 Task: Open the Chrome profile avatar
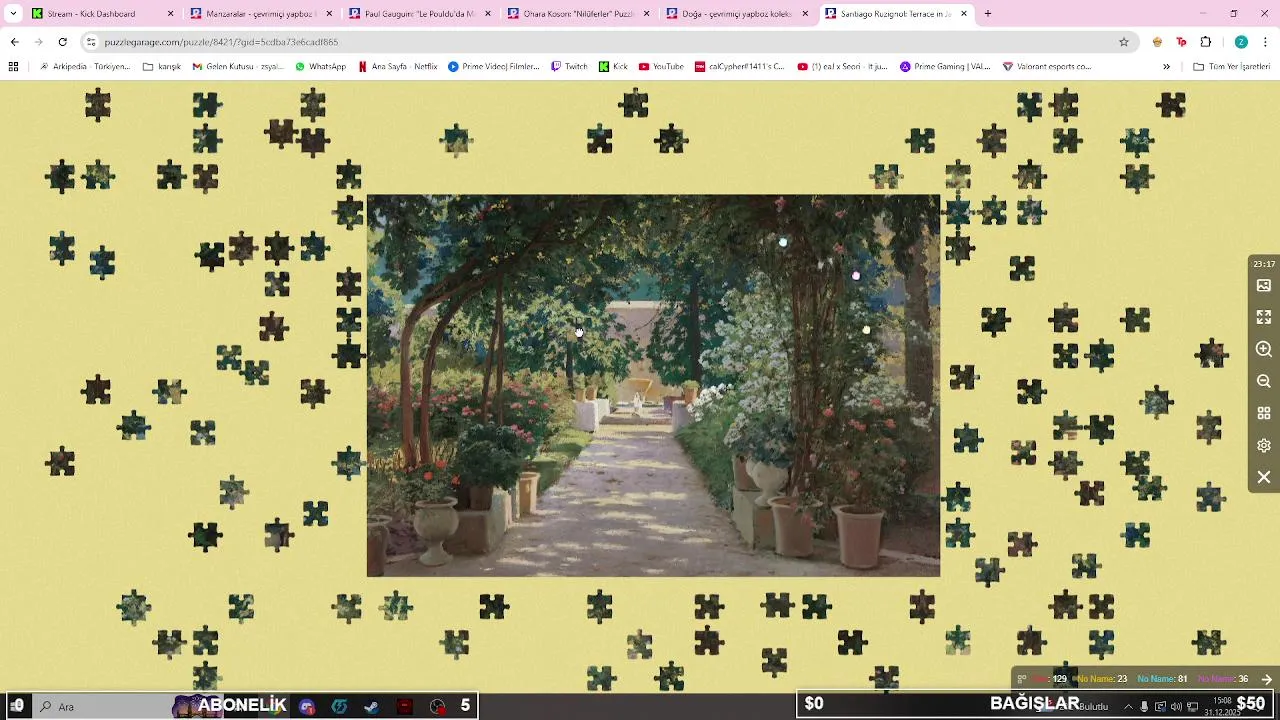(1241, 42)
